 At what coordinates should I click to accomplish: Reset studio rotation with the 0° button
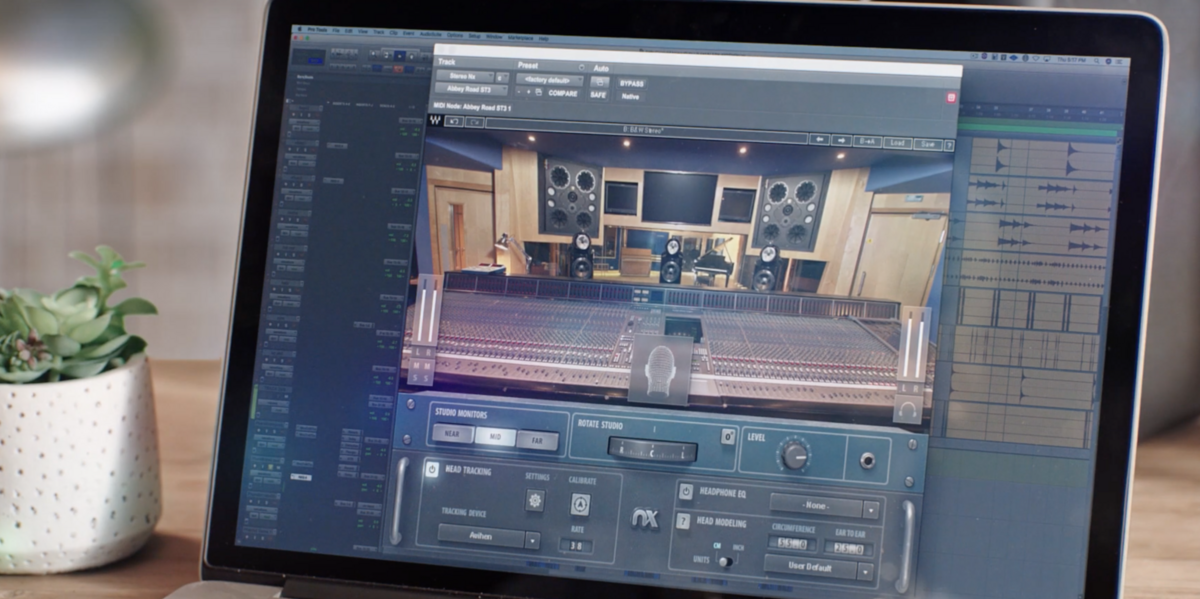(728, 437)
